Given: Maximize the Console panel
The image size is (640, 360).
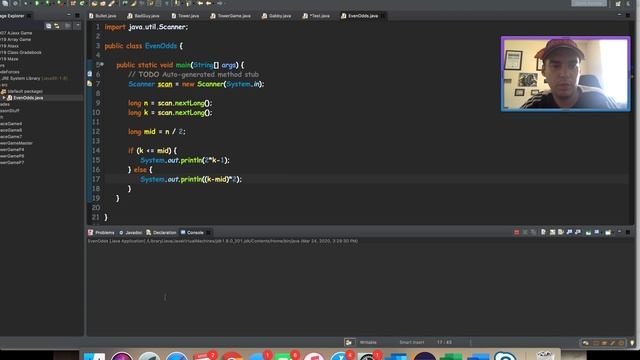Looking at the screenshot, I should [628, 232].
